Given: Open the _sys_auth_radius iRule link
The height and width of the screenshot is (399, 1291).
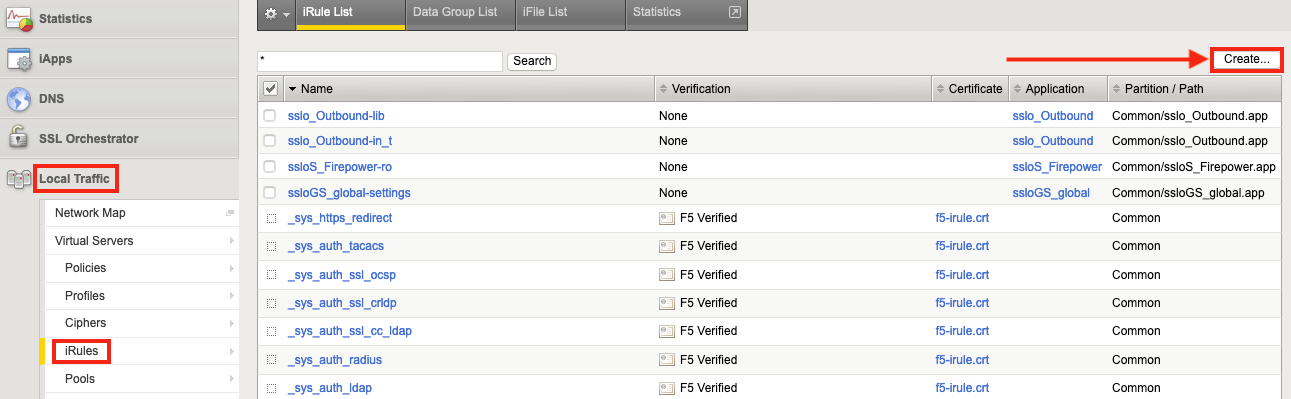Looking at the screenshot, I should 335,360.
